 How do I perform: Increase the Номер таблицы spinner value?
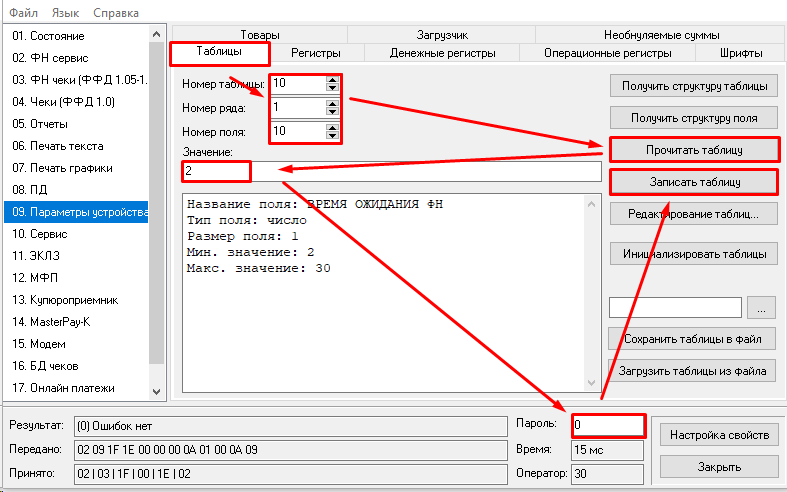(x=332, y=79)
